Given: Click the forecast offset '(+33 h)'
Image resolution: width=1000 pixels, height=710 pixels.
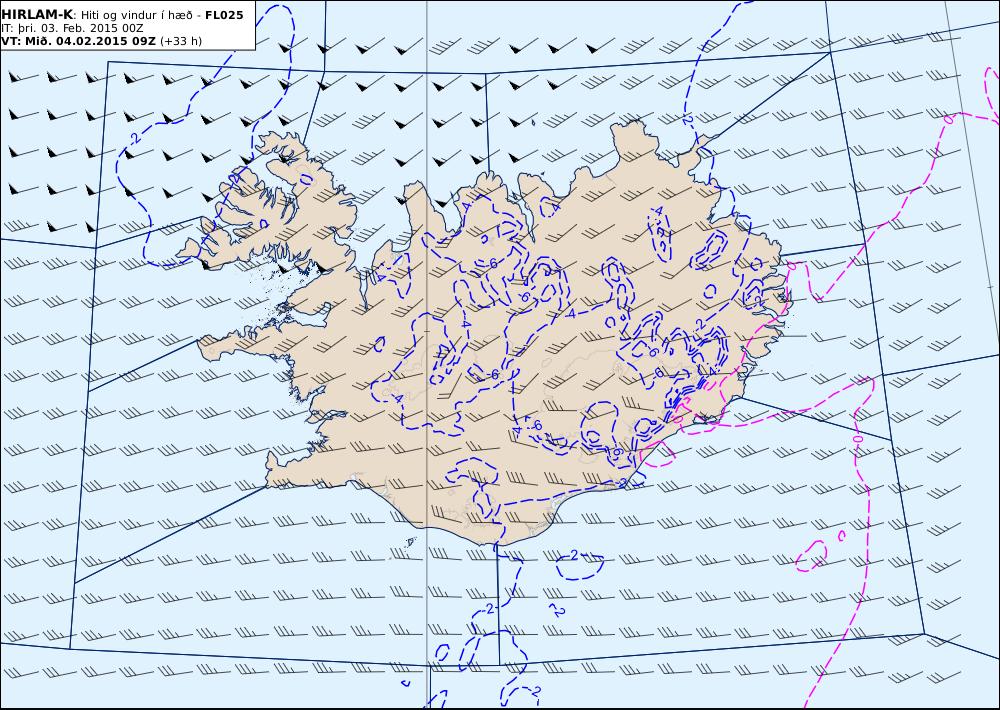Looking at the screenshot, I should click(x=180, y=41).
